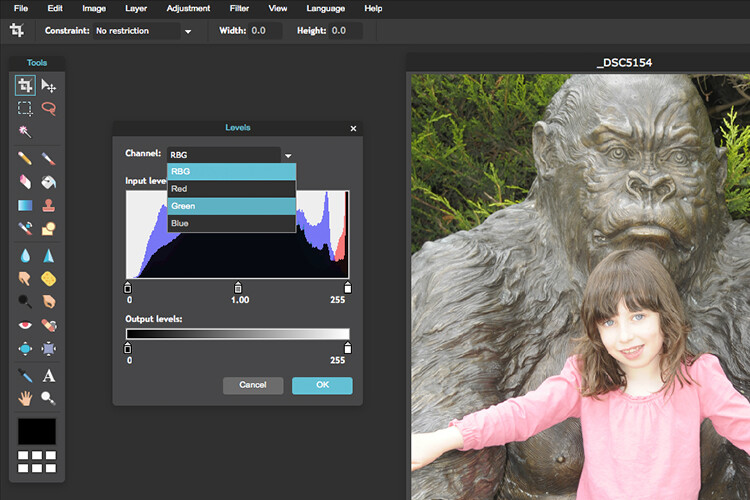Open the Constraint dropdown arrow

pyautogui.click(x=188, y=32)
